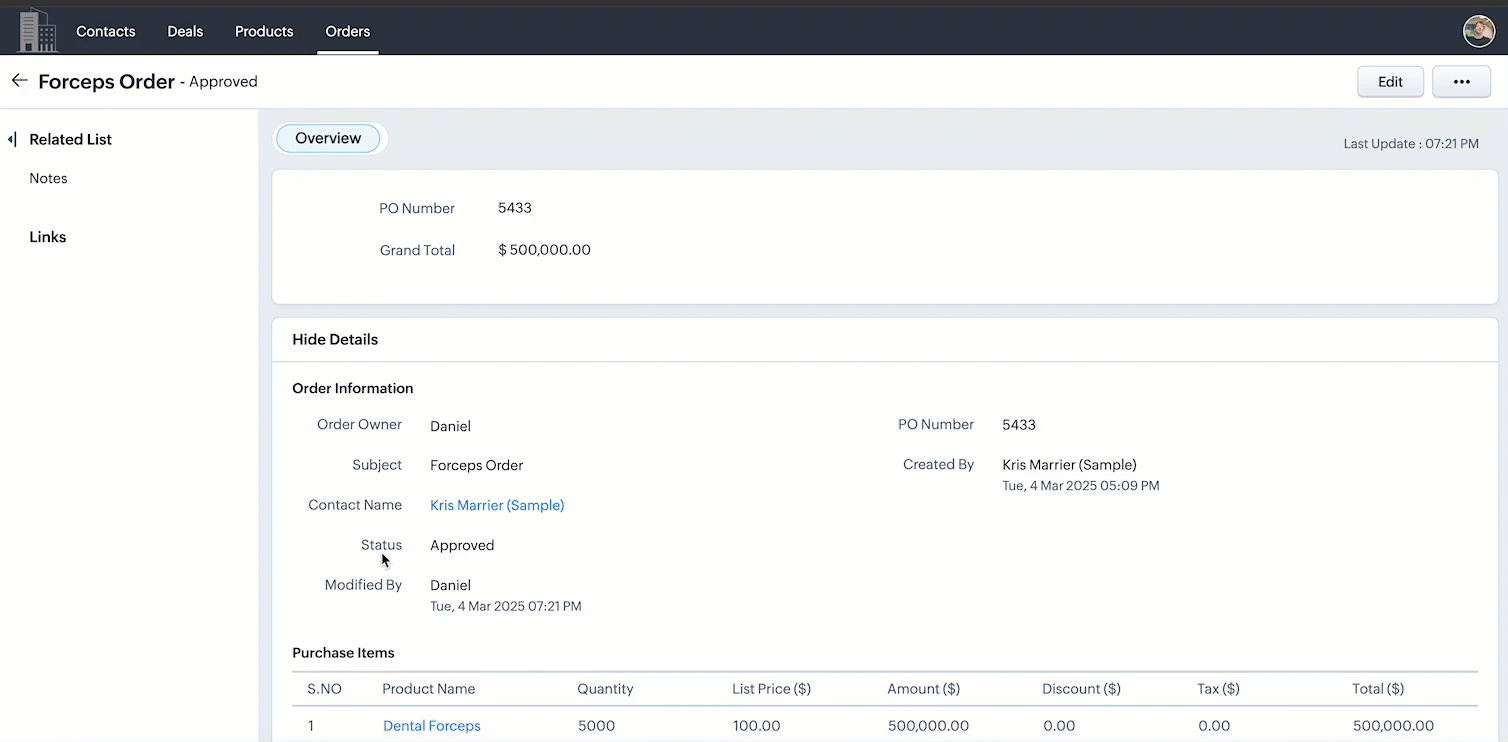Select the Links section heading
Screen dimensions: 1508x742
click(x=48, y=237)
